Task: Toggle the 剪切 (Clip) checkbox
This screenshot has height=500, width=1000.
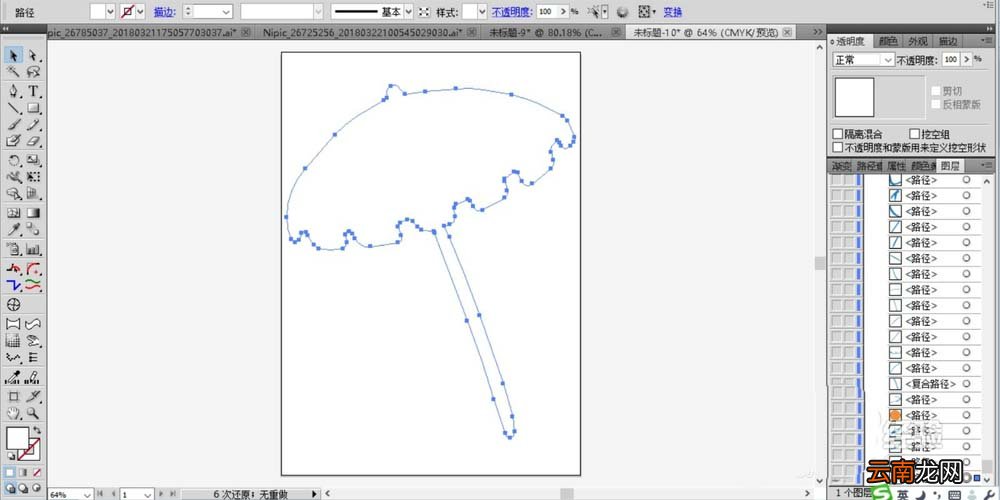Action: [936, 91]
